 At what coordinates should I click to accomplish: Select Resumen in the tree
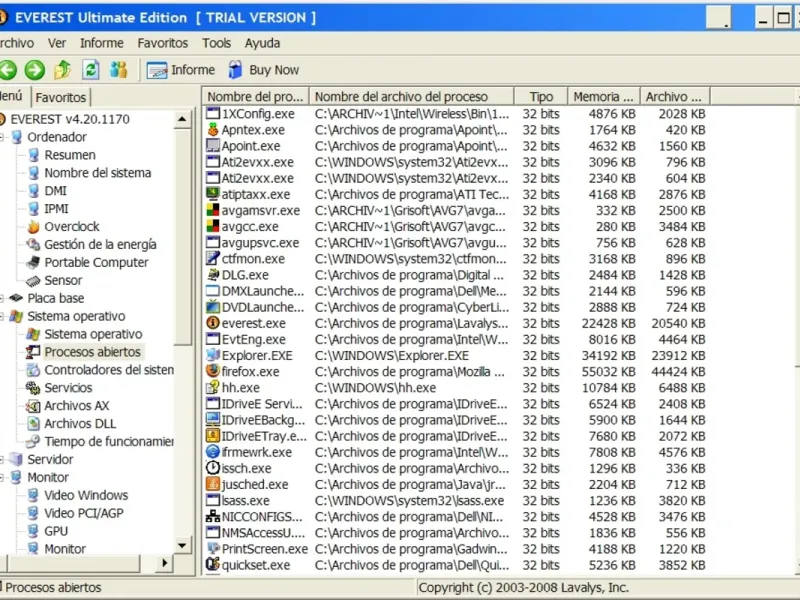pos(70,155)
